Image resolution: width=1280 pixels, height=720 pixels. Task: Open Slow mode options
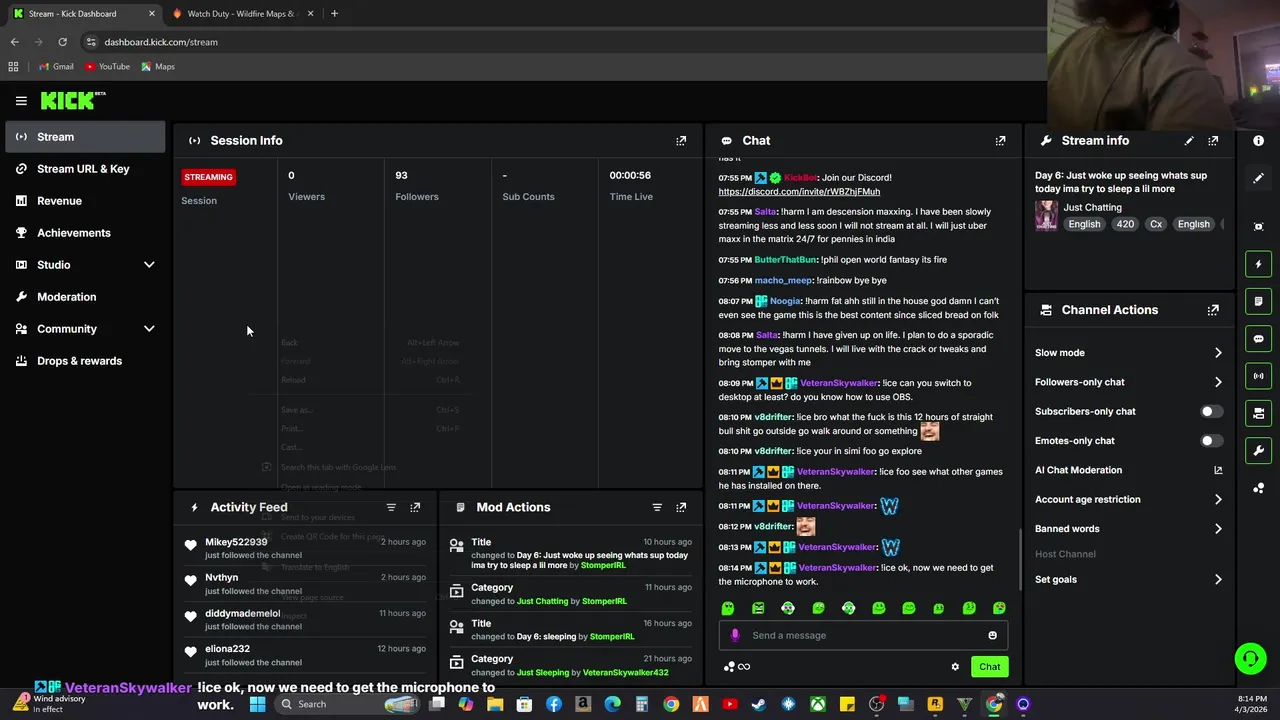[1129, 353]
